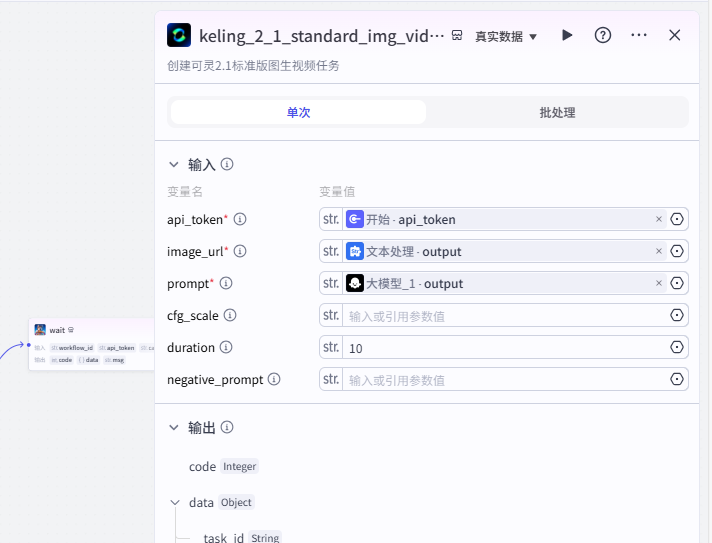Collapse the 输出 section

pos(173,427)
